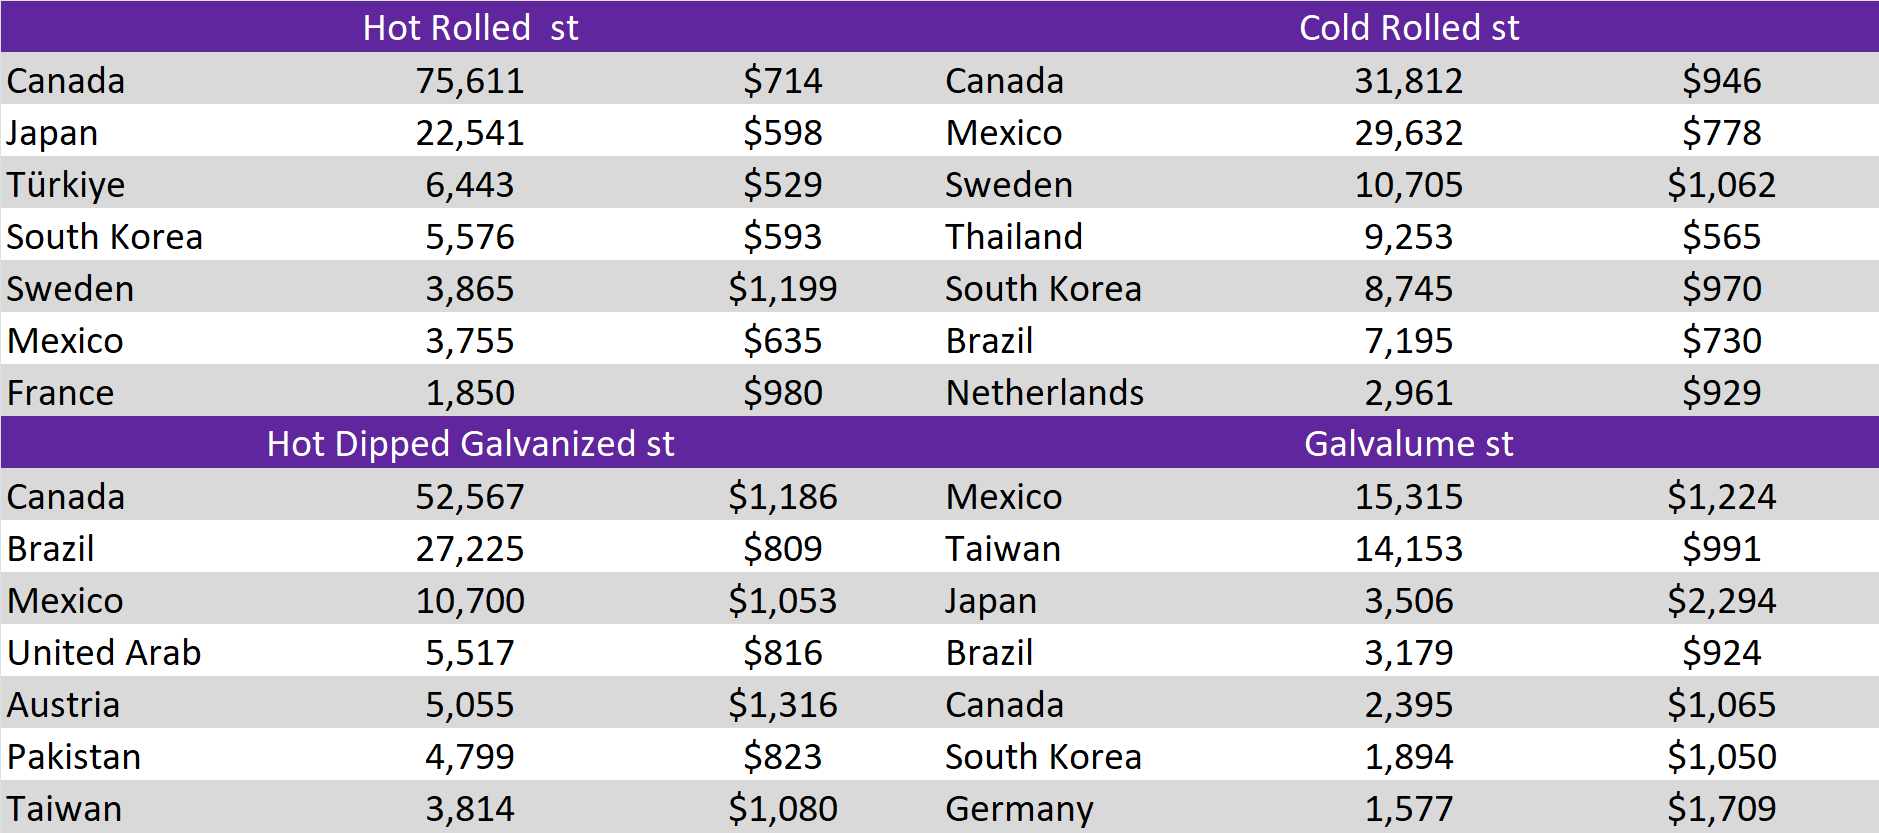Screen dimensions: 1879x833
Task: Click the $1,199 price value
Action: point(782,289)
